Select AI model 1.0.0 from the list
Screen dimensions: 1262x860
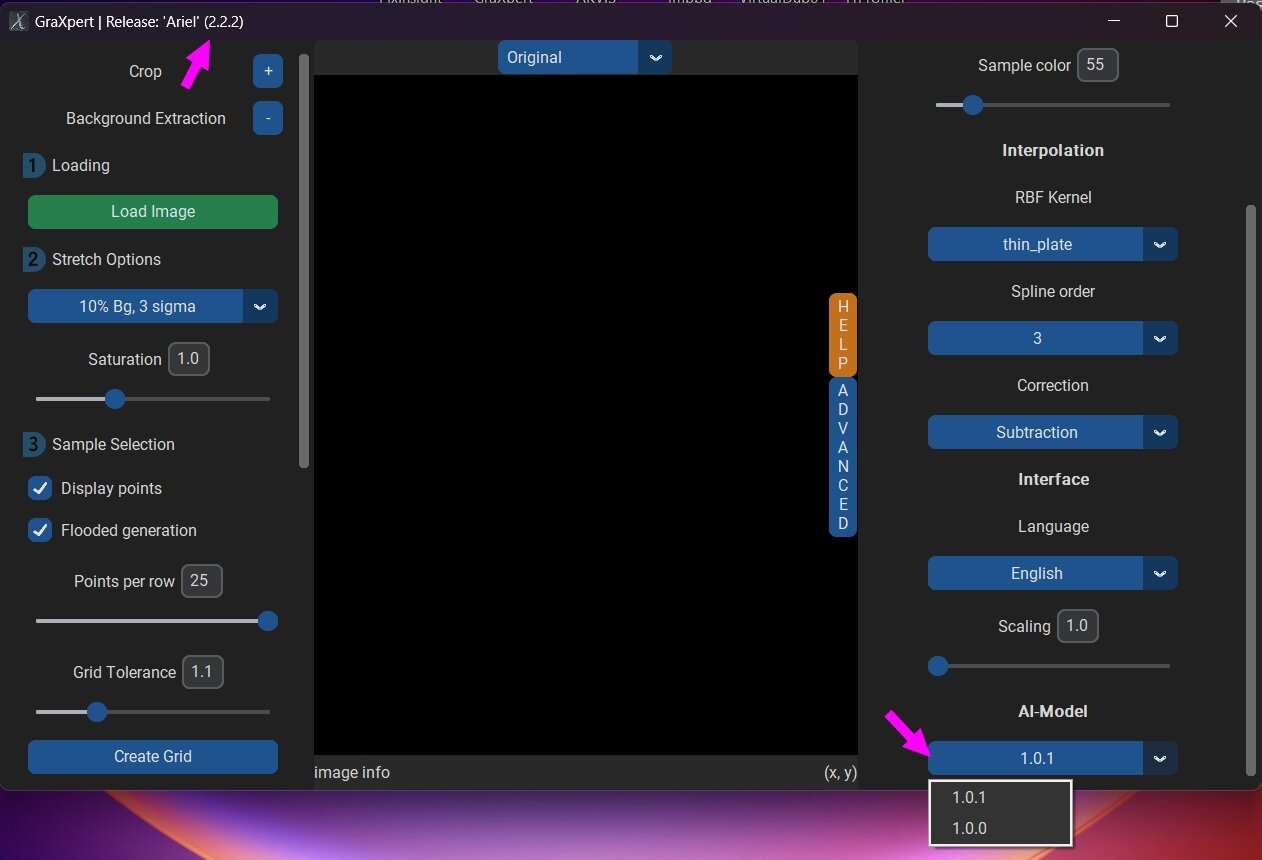[x=1000, y=828]
